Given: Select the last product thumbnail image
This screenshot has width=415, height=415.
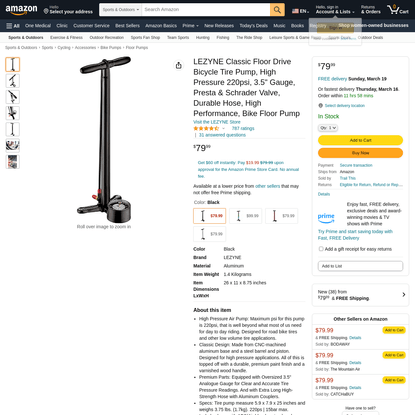Looking at the screenshot, I should tap(13, 162).
